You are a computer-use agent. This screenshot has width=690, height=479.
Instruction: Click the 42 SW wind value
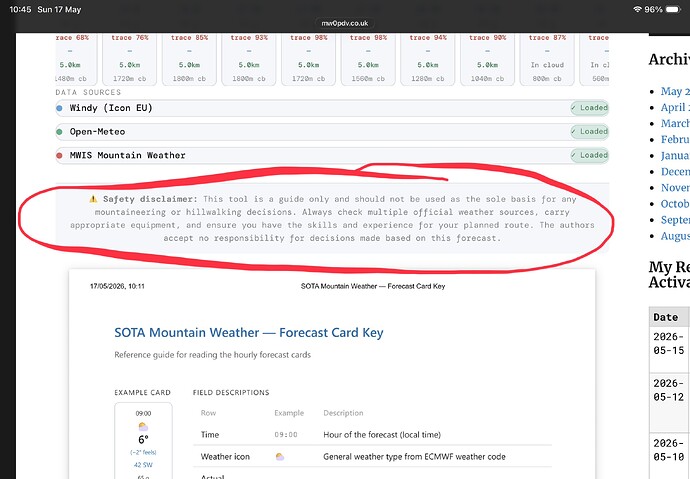point(143,465)
